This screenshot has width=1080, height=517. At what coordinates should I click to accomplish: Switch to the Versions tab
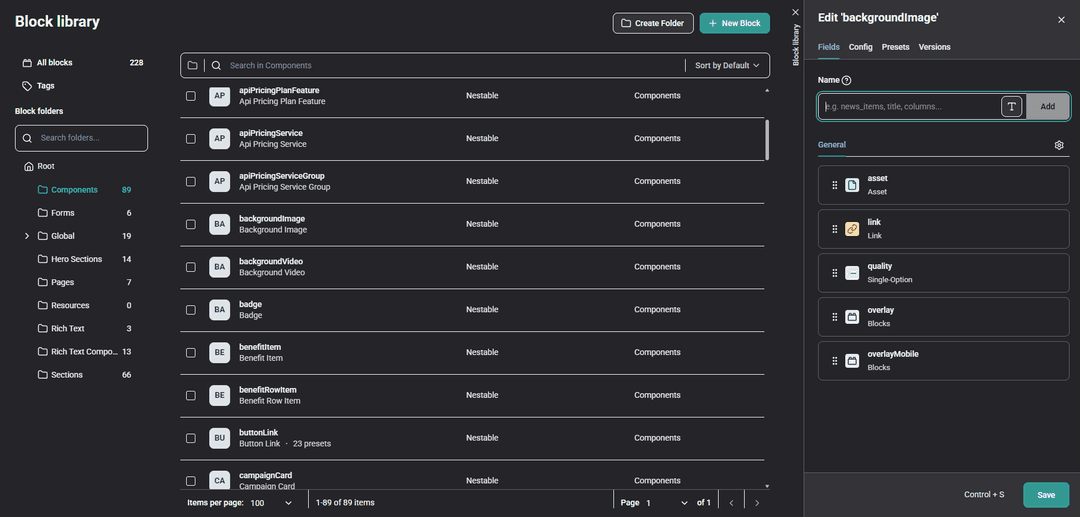pos(935,47)
